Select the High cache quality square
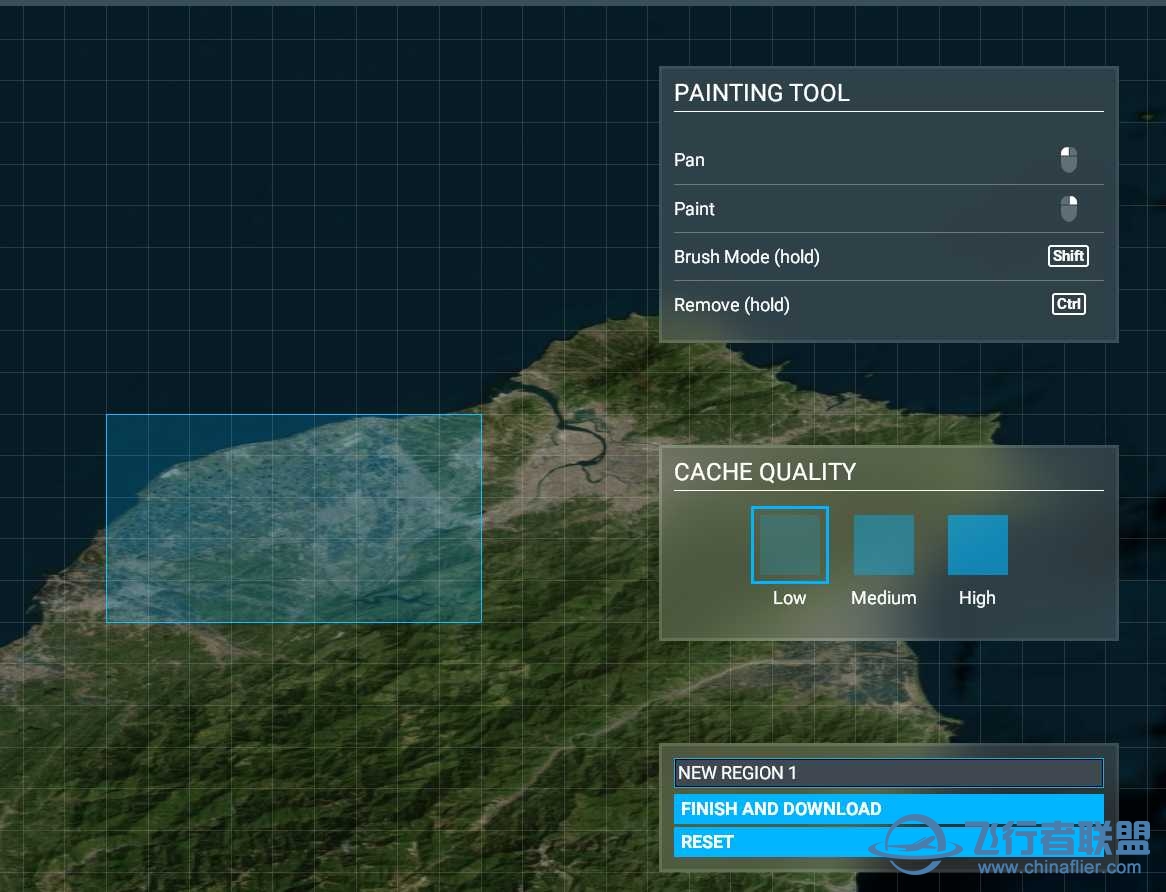The height and width of the screenshot is (892, 1166). pos(977,545)
